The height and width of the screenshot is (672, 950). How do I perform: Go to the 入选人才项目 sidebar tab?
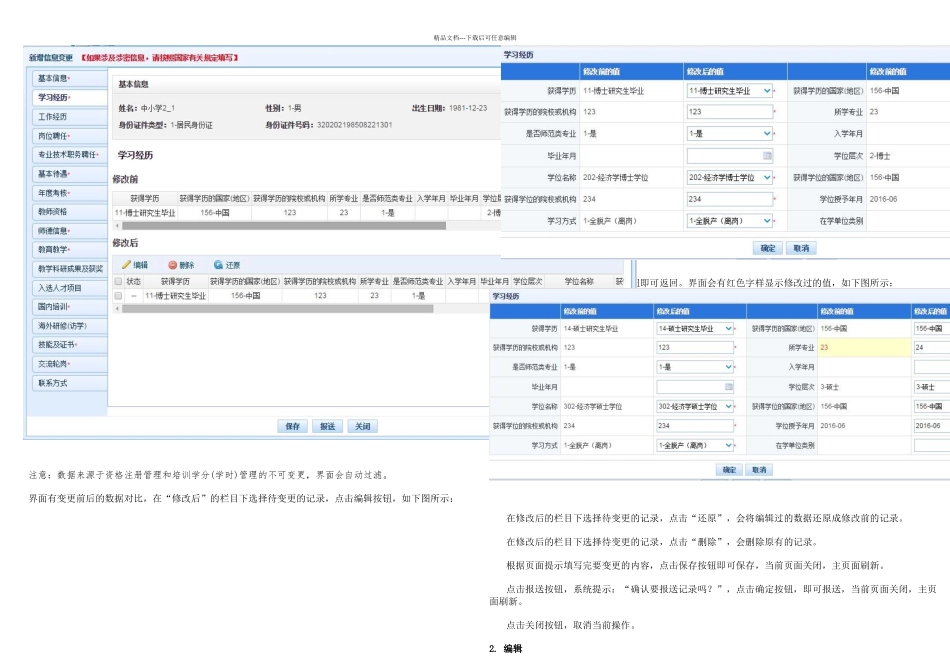(x=69, y=288)
